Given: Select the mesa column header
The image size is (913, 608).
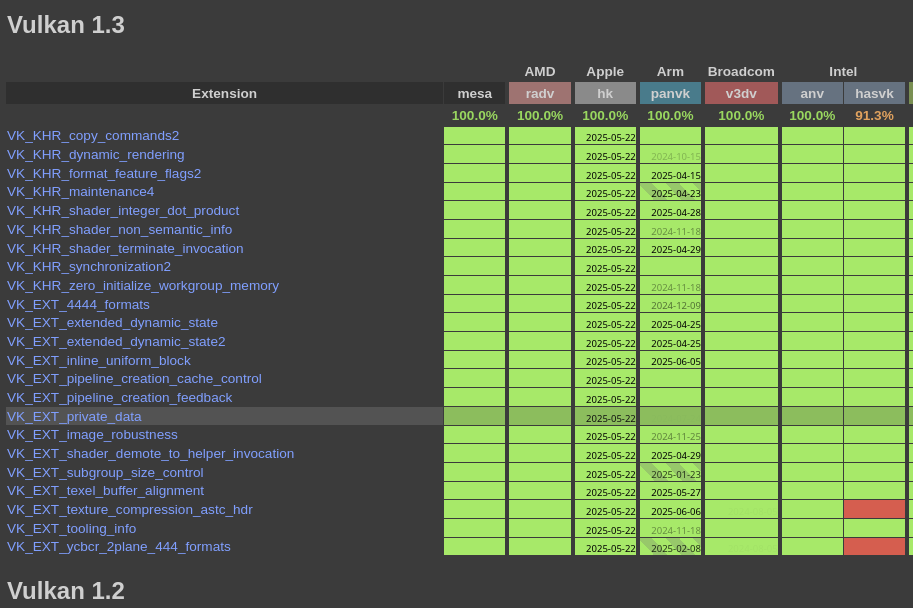Looking at the screenshot, I should pyautogui.click(x=475, y=93).
